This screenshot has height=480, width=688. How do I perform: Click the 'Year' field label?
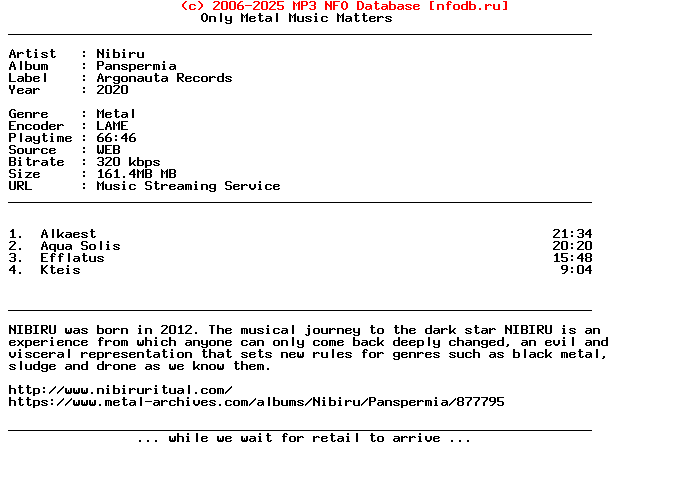click(x=25, y=90)
